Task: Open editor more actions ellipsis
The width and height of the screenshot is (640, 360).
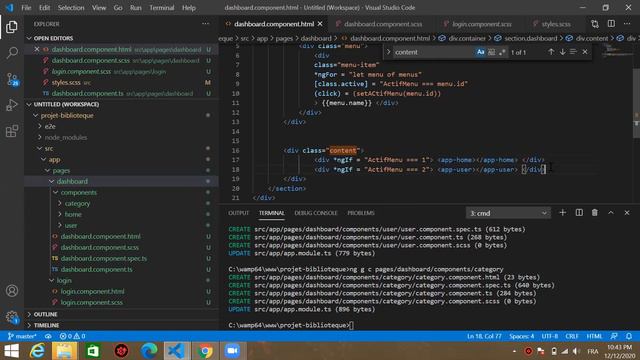Action: (x=627, y=24)
